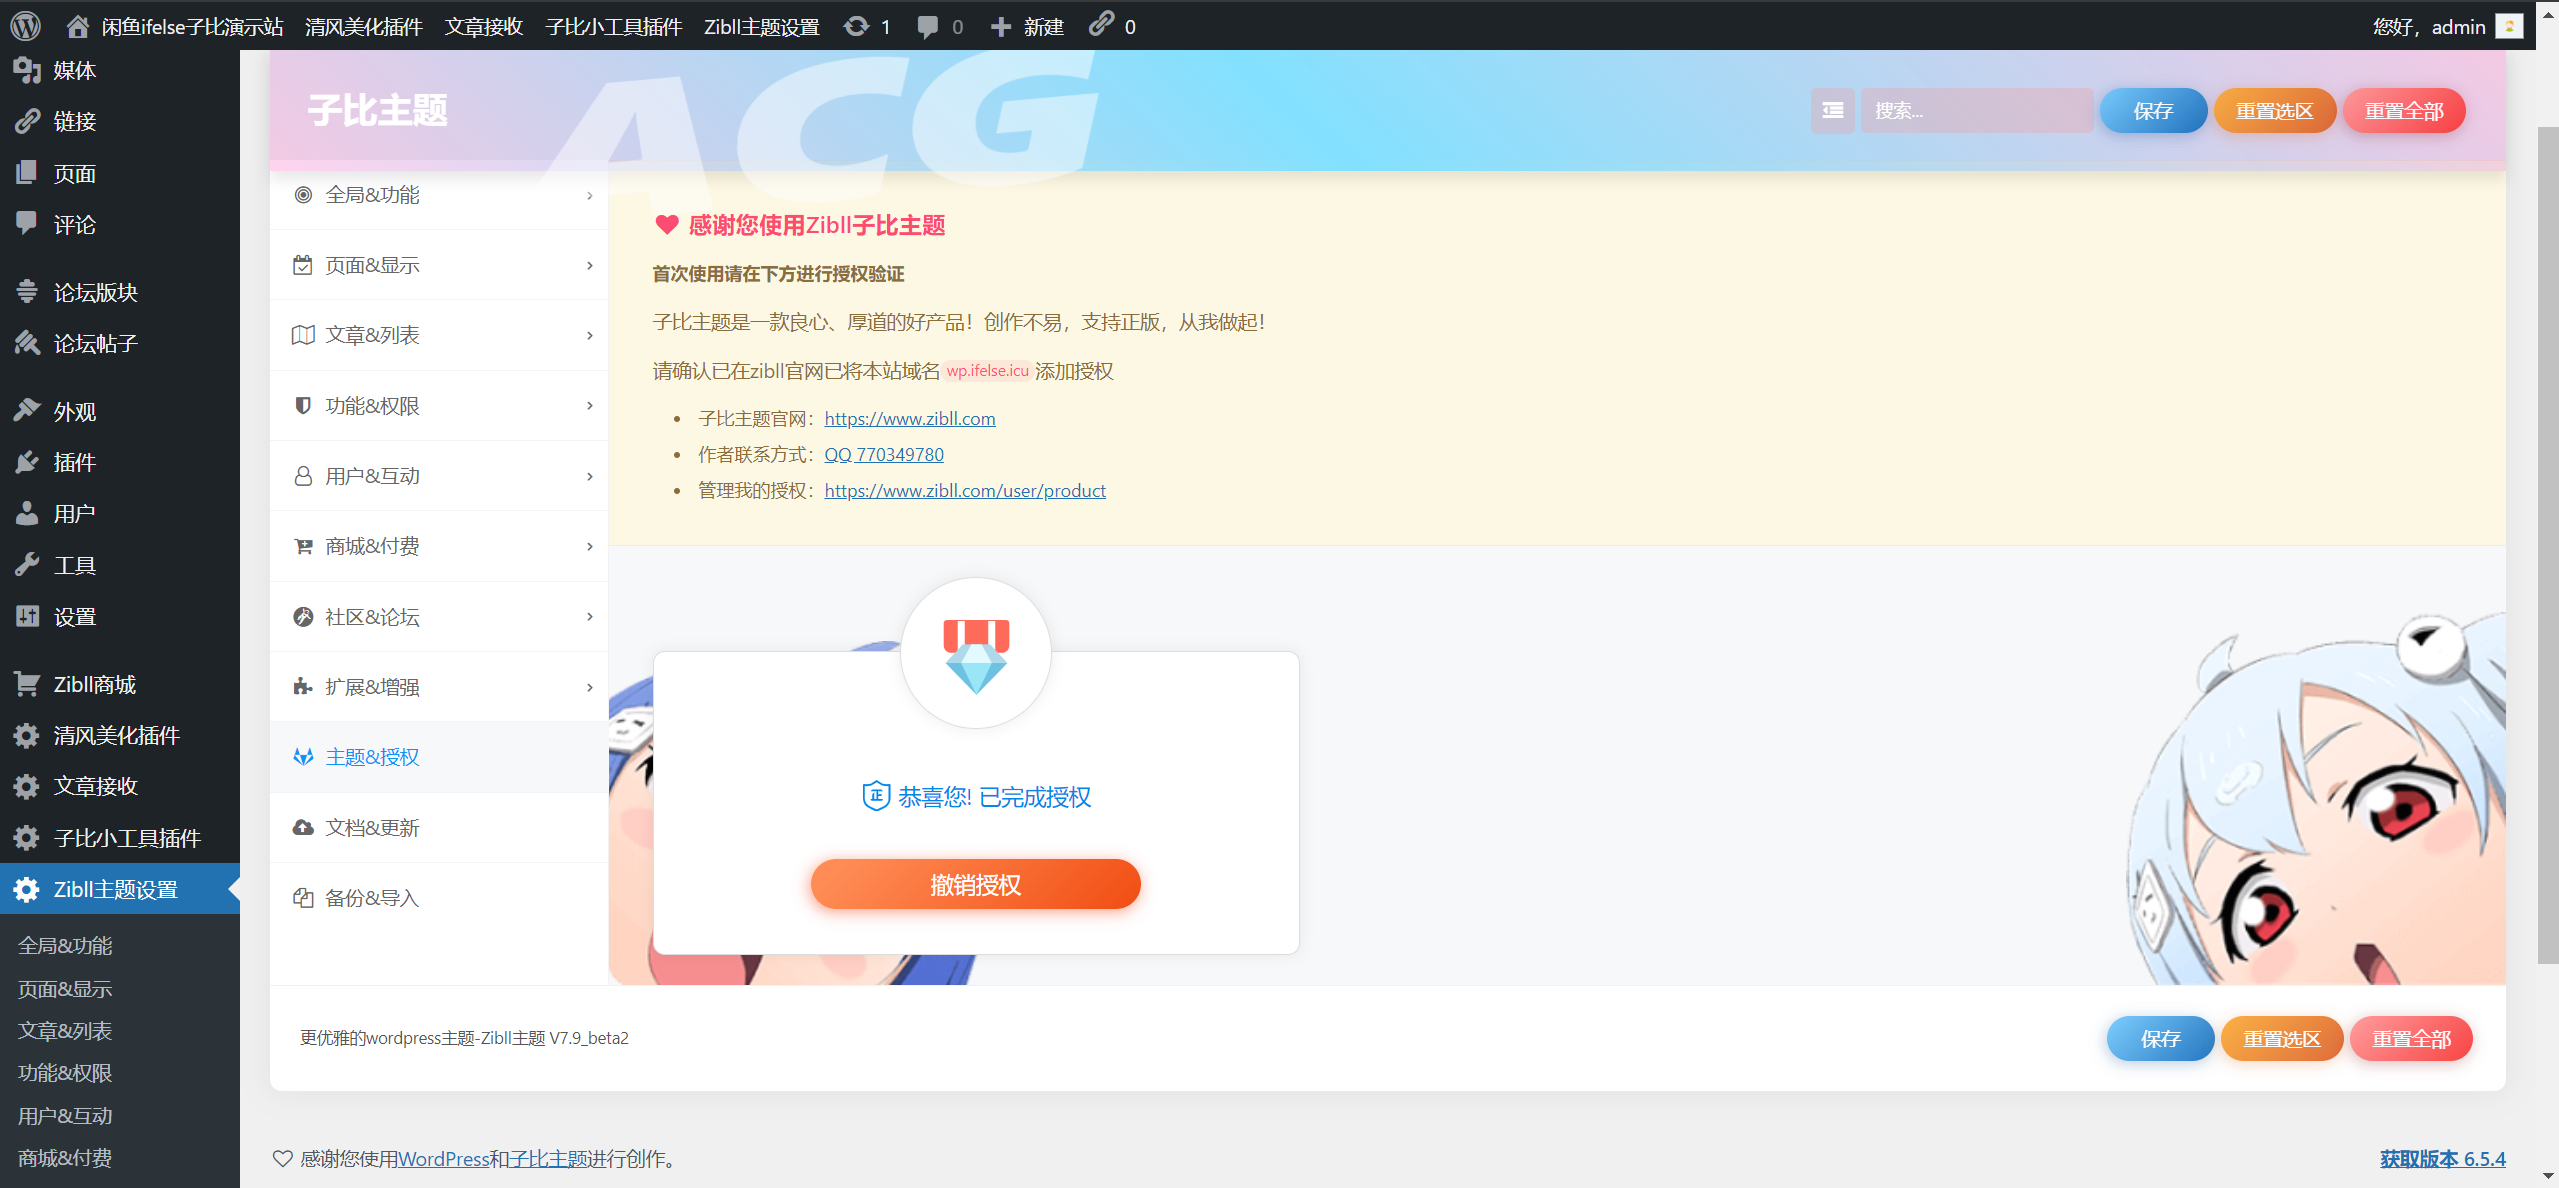Open the 插件 plugins menu icon
The height and width of the screenshot is (1188, 2559).
pyautogui.click(x=27, y=462)
